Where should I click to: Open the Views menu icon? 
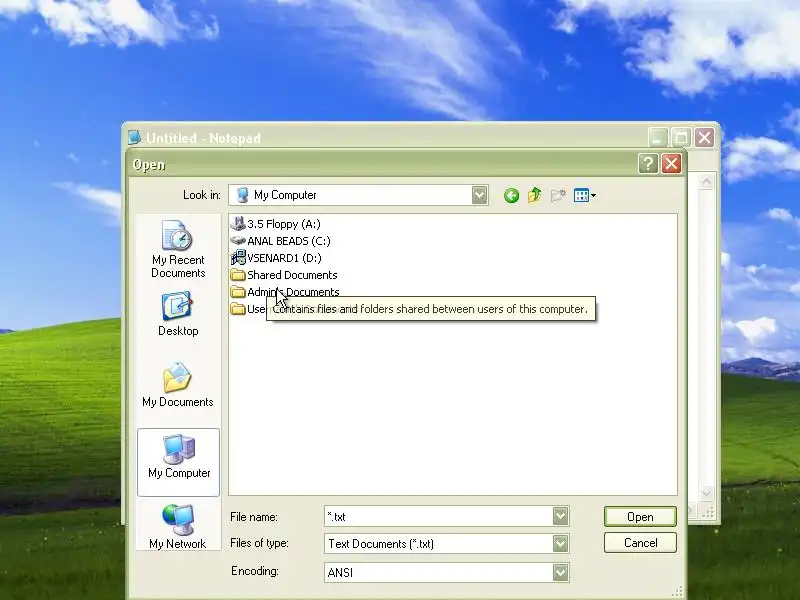[584, 195]
